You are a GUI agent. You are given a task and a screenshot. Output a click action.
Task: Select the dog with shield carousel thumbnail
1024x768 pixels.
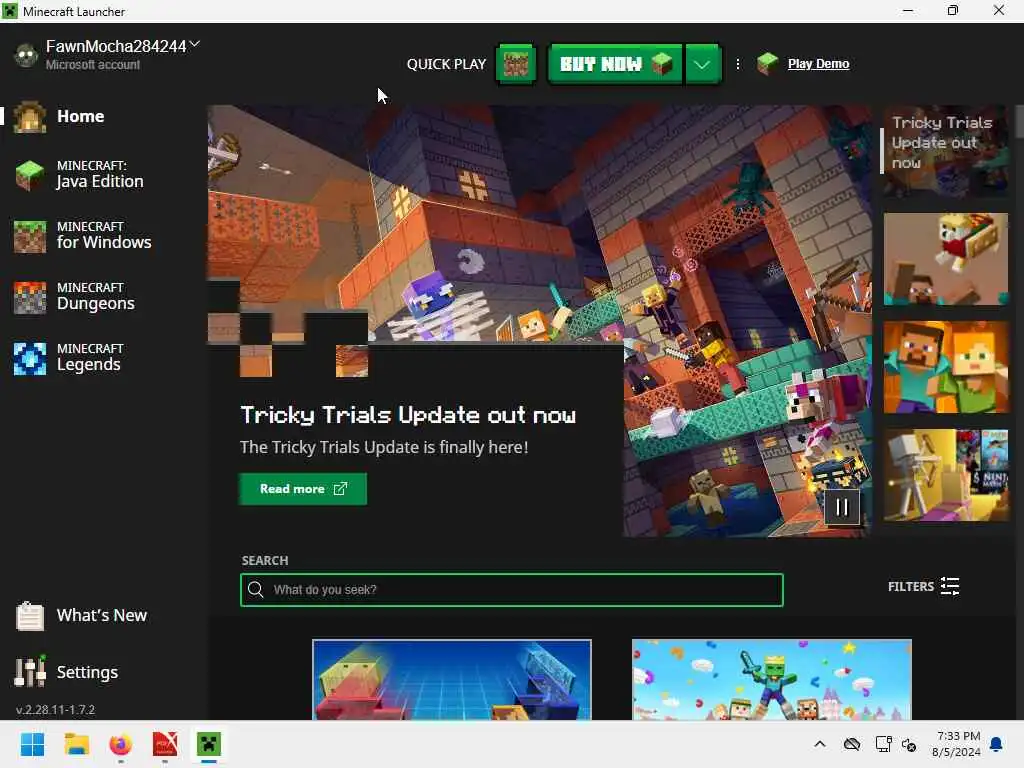point(946,259)
